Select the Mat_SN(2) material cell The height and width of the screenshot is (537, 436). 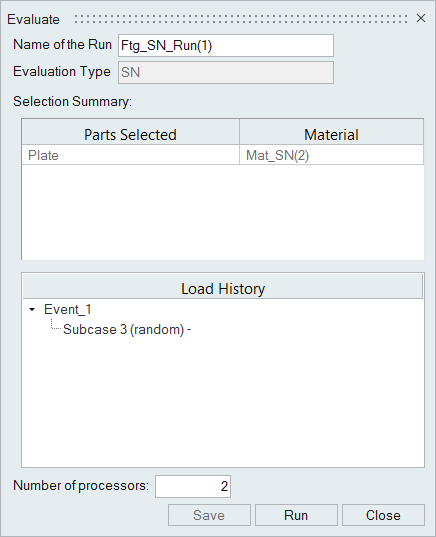coord(332,155)
